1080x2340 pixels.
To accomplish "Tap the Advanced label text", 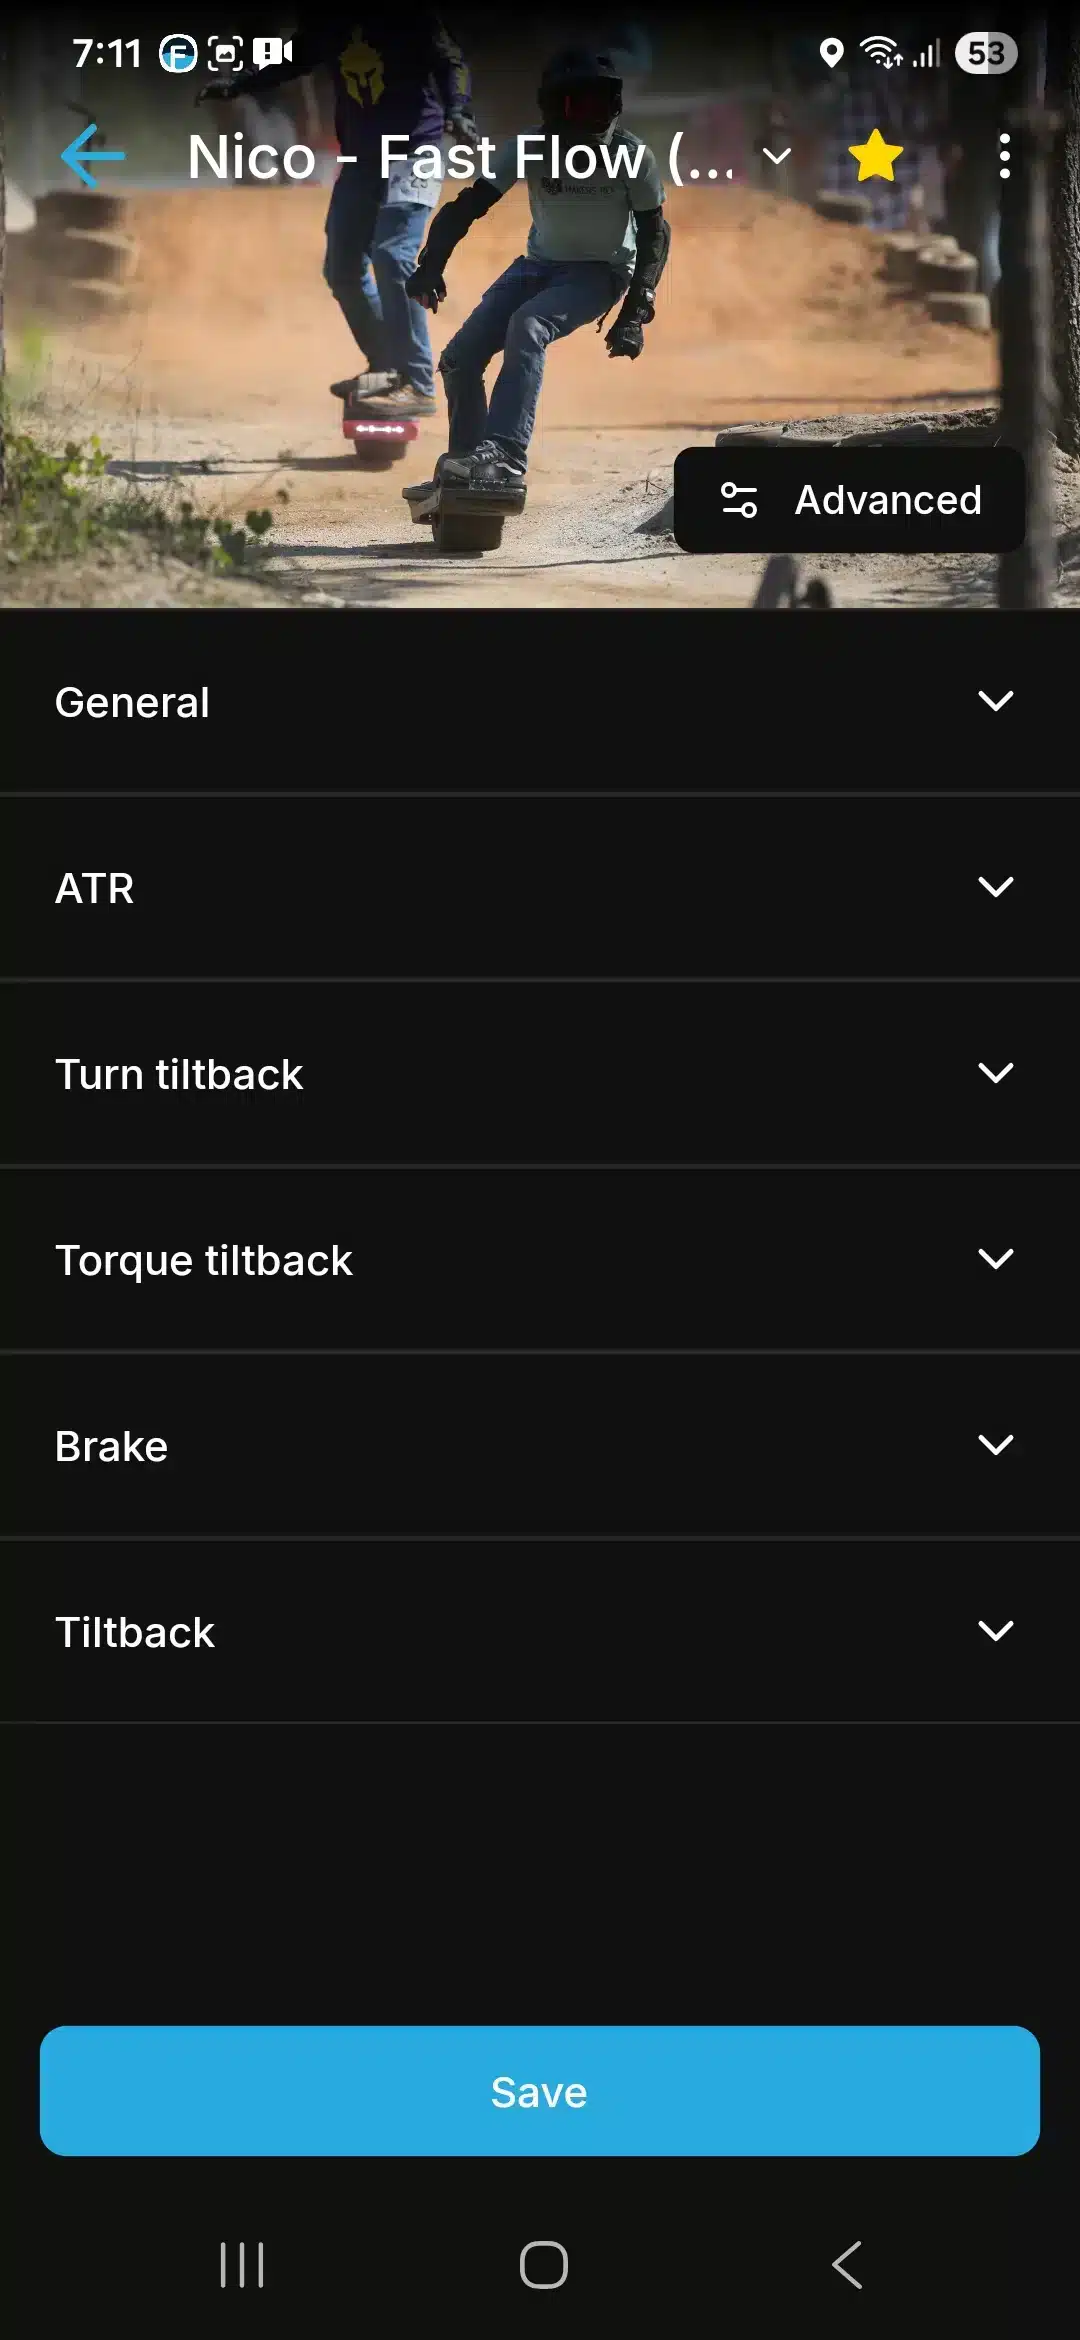I will point(888,500).
